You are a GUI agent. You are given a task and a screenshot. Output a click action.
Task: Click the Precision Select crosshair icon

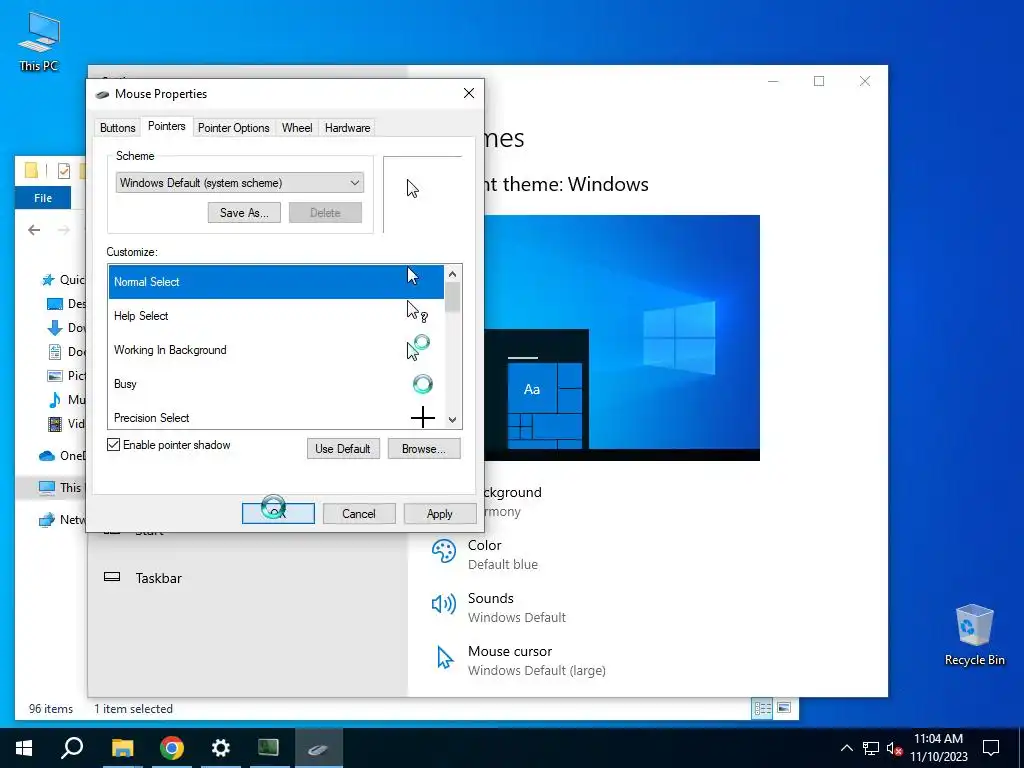click(x=423, y=417)
